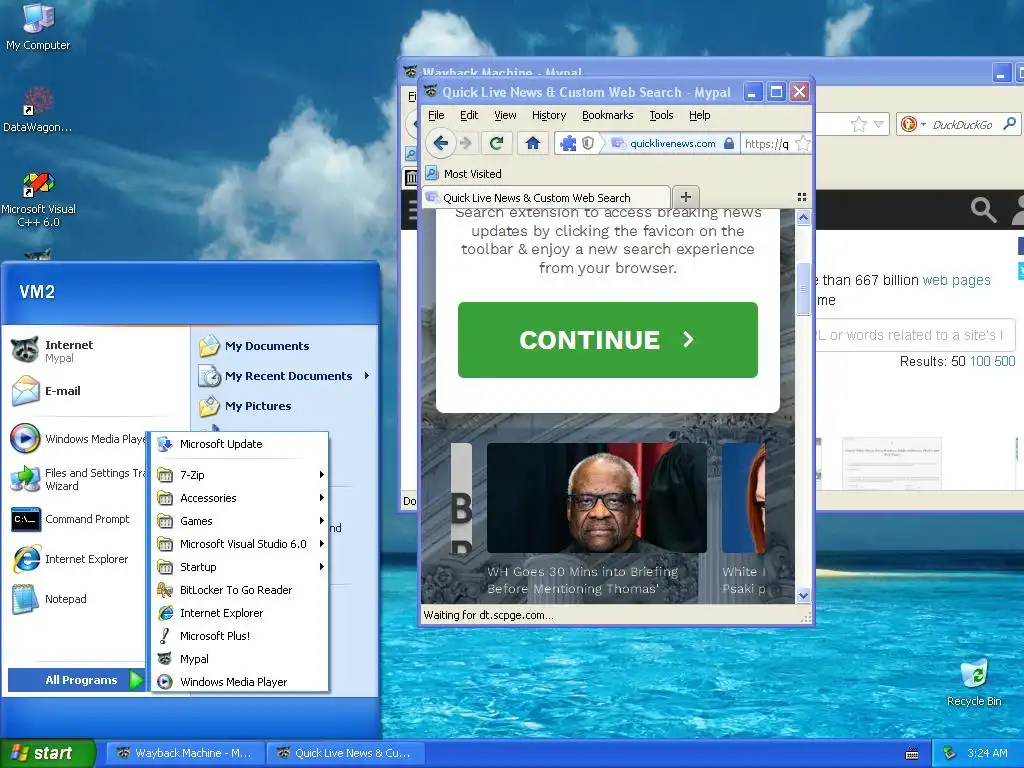
Task: Open Edit menu
Action: pos(469,115)
